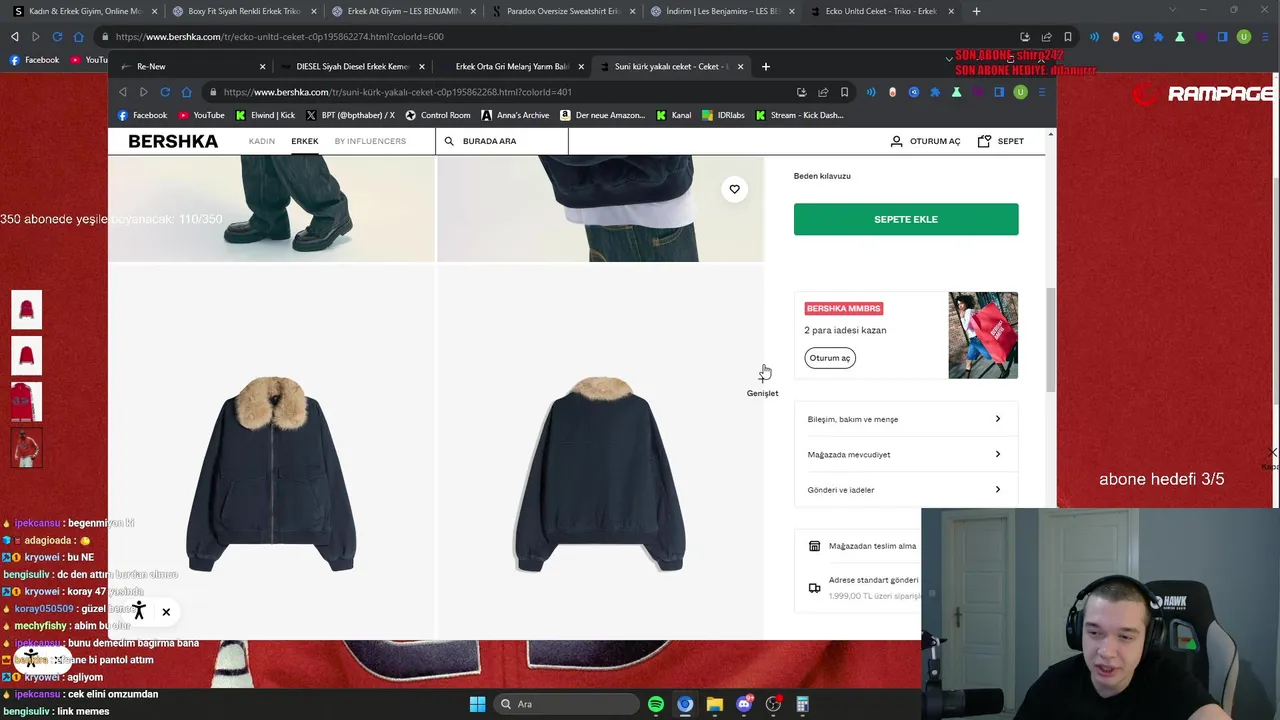
Task: Click reload in inner browser toolbar
Action: (165, 92)
